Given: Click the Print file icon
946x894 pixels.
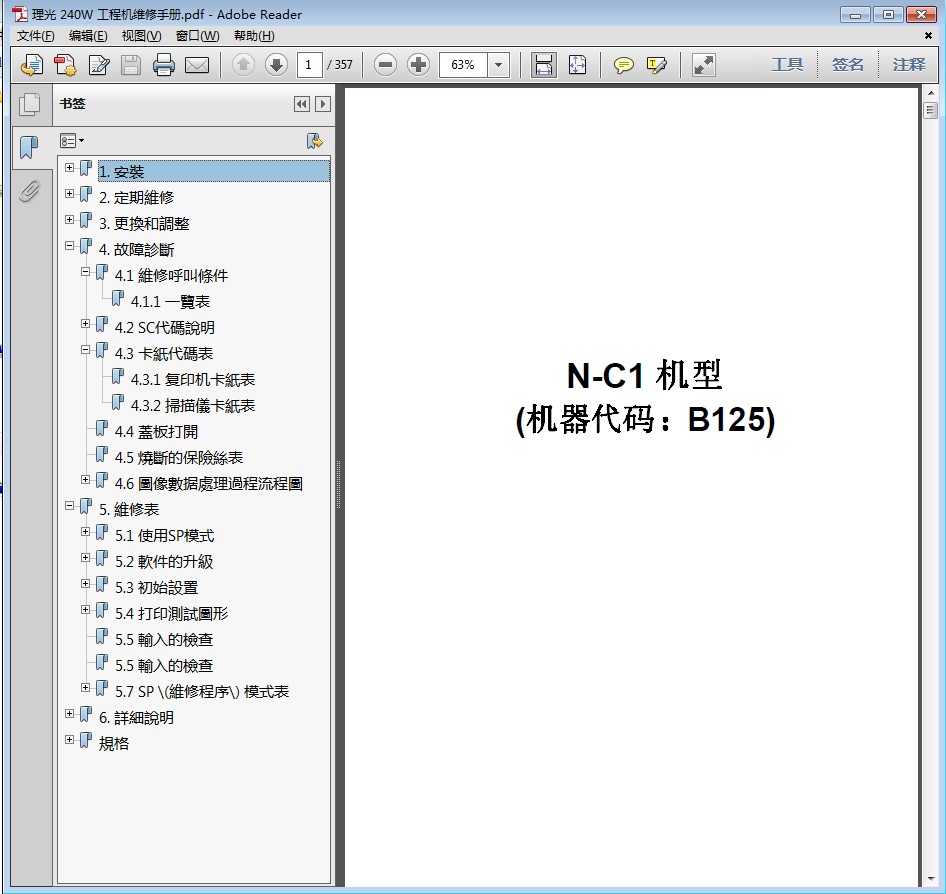Looking at the screenshot, I should point(164,65).
